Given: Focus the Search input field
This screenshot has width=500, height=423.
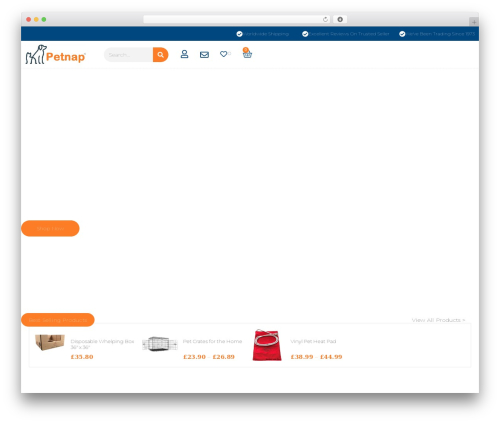Looking at the screenshot, I should [129, 55].
